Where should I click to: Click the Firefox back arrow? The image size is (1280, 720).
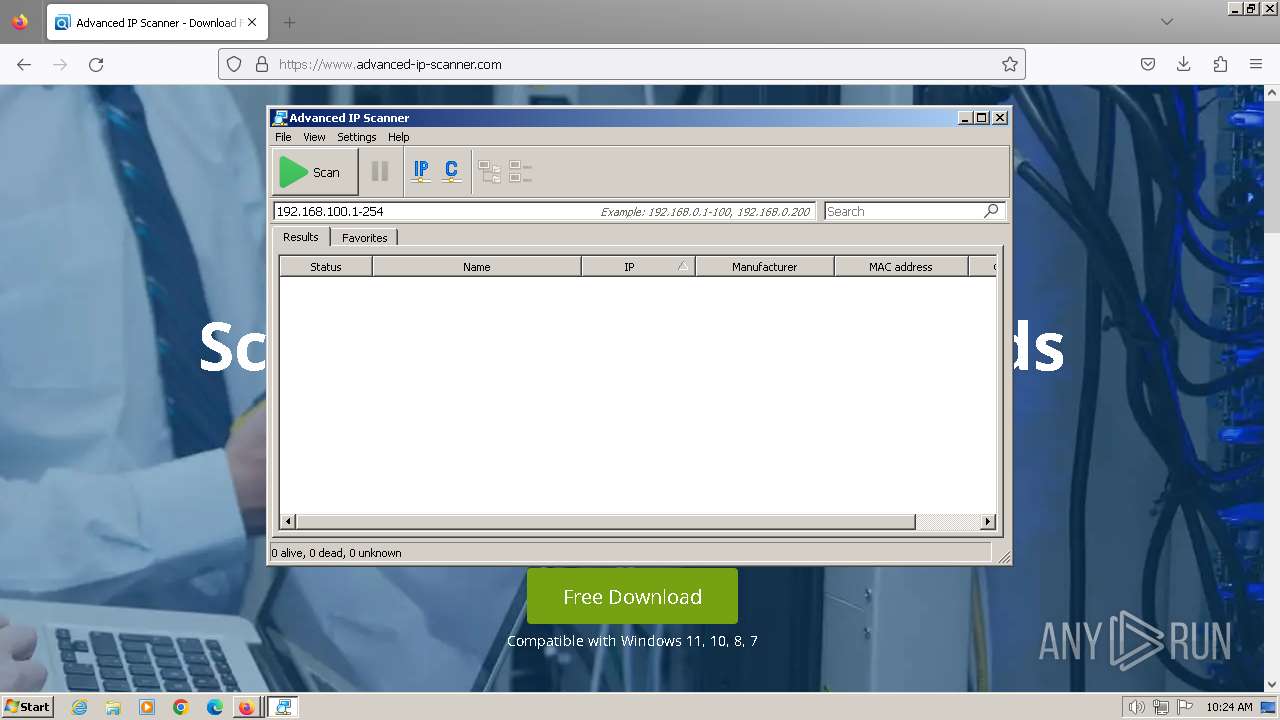click(24, 64)
